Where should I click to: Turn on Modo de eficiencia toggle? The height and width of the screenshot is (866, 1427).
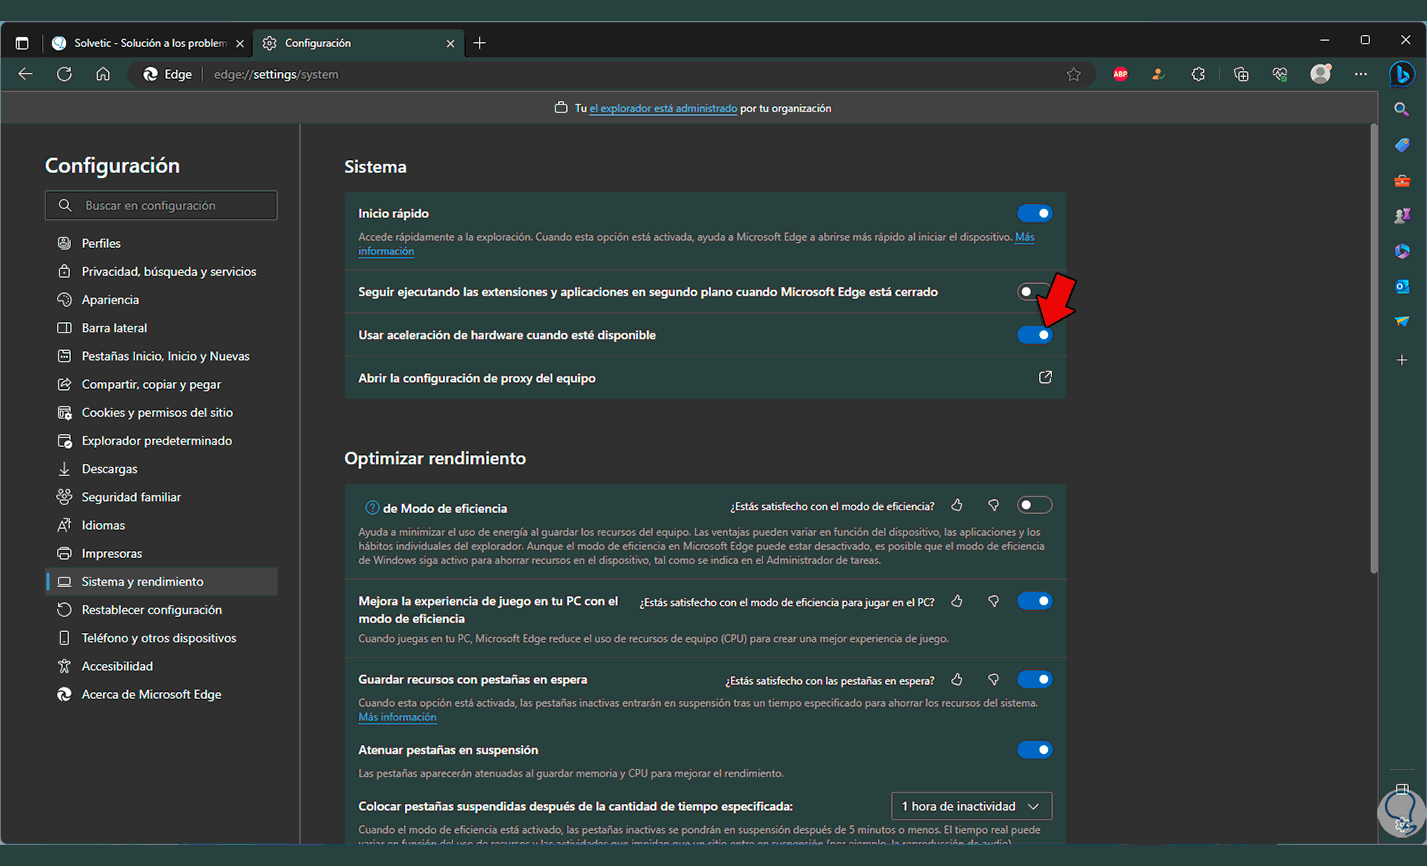1034,506
